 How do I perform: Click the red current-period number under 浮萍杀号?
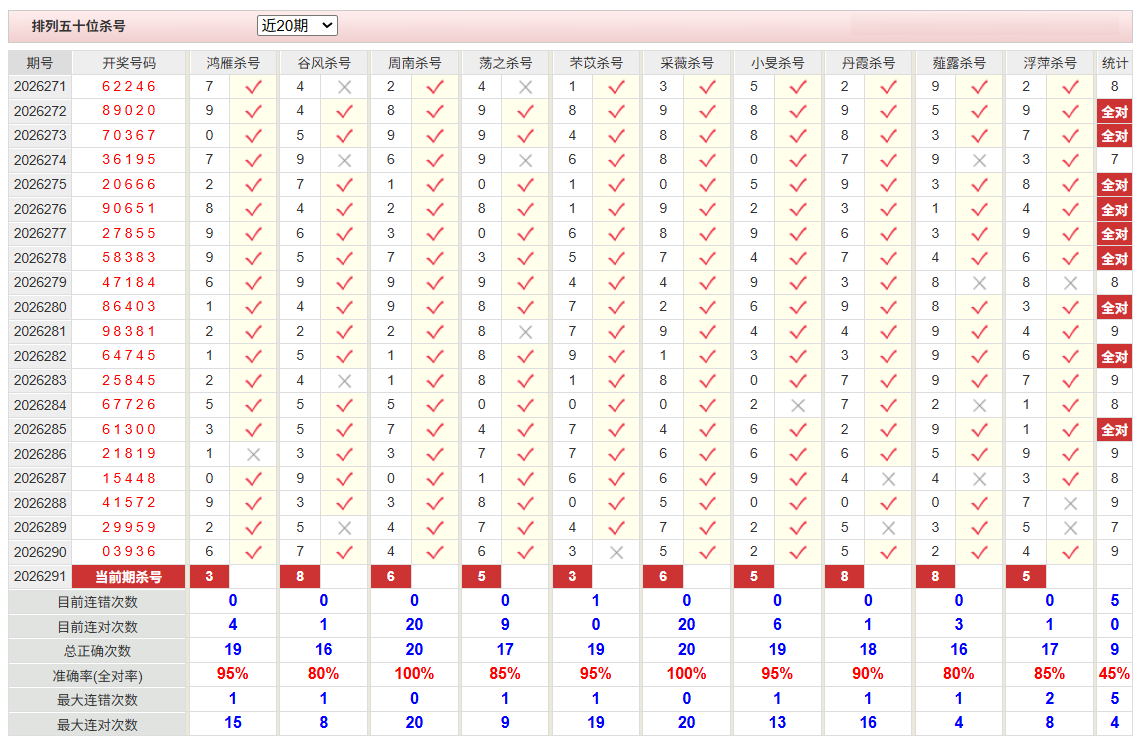click(x=1026, y=577)
